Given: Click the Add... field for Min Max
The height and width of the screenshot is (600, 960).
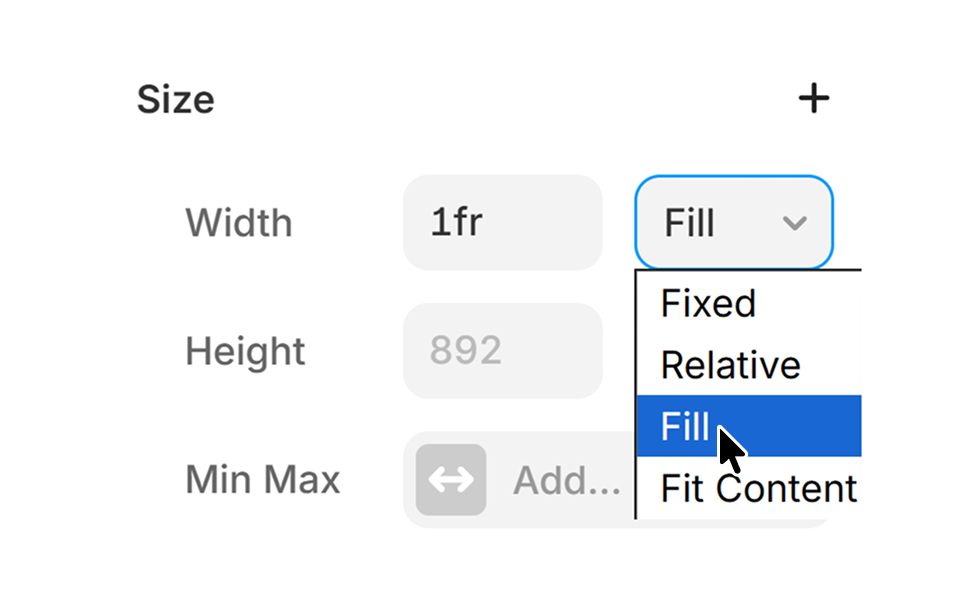Looking at the screenshot, I should point(565,480).
